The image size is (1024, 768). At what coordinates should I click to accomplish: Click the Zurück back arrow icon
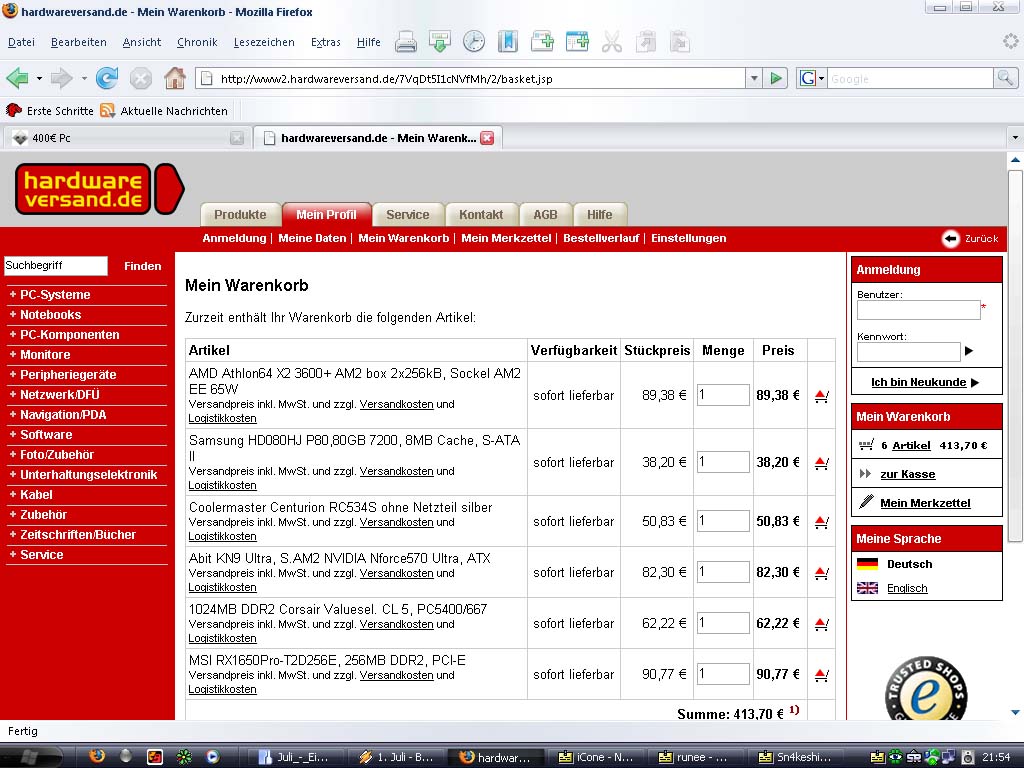(x=950, y=238)
